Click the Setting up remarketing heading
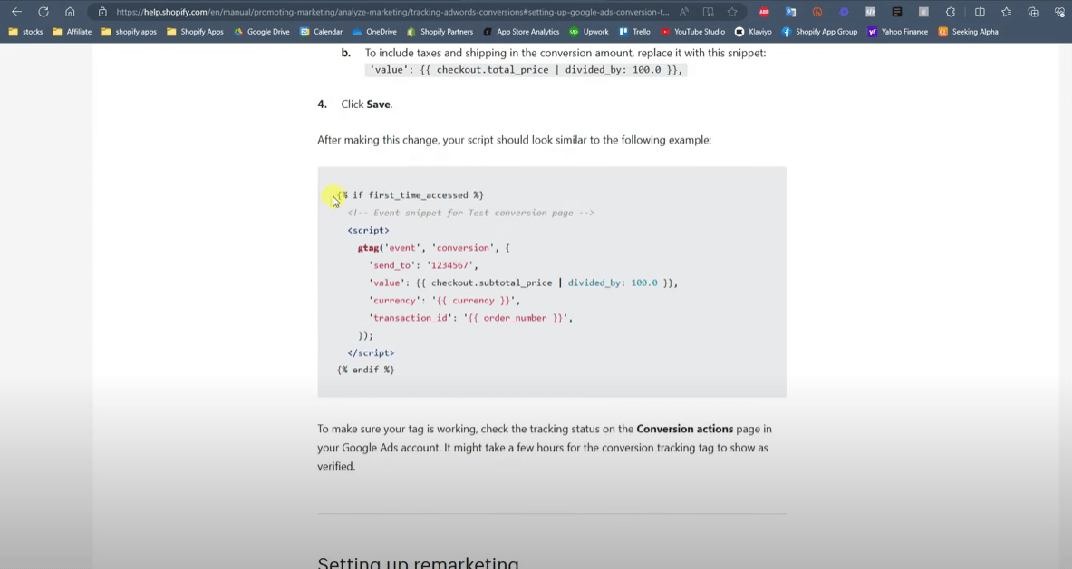This screenshot has height=569, width=1072. click(418, 563)
